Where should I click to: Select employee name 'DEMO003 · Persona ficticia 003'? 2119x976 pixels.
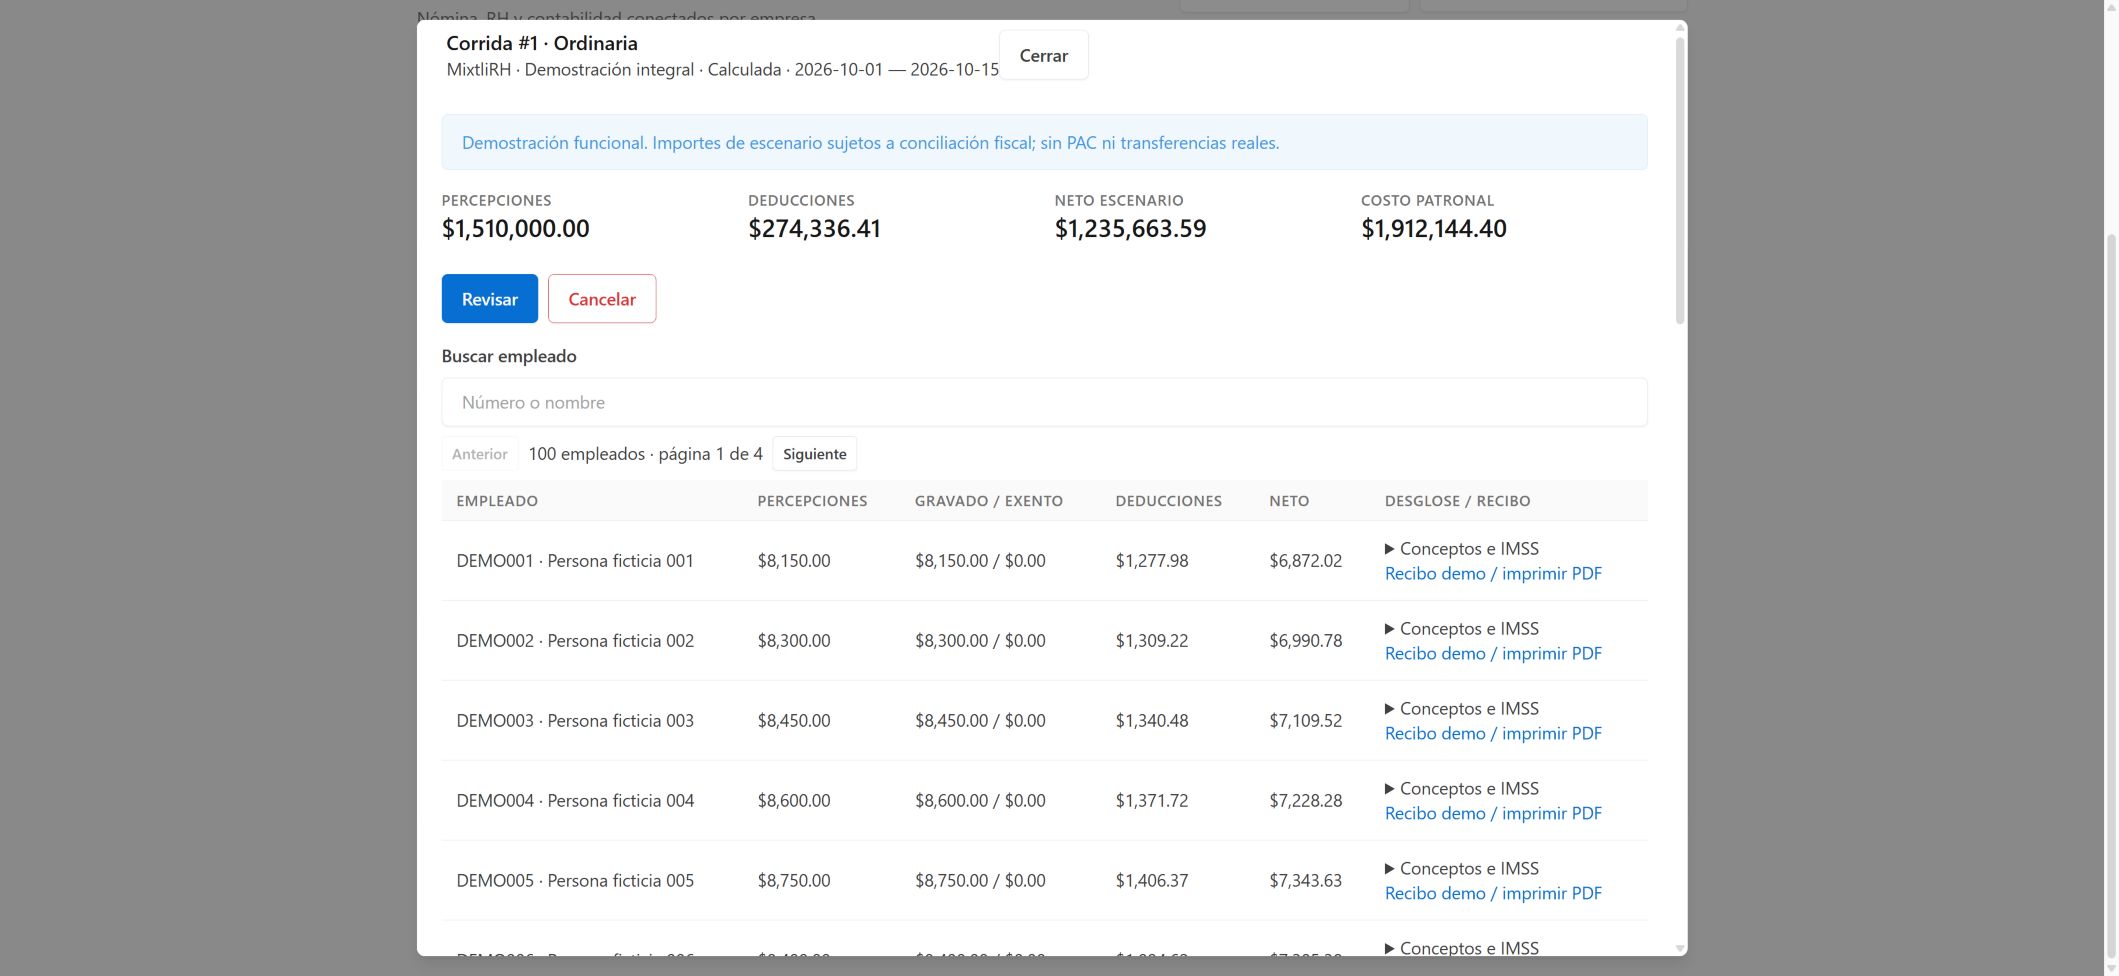click(x=575, y=721)
